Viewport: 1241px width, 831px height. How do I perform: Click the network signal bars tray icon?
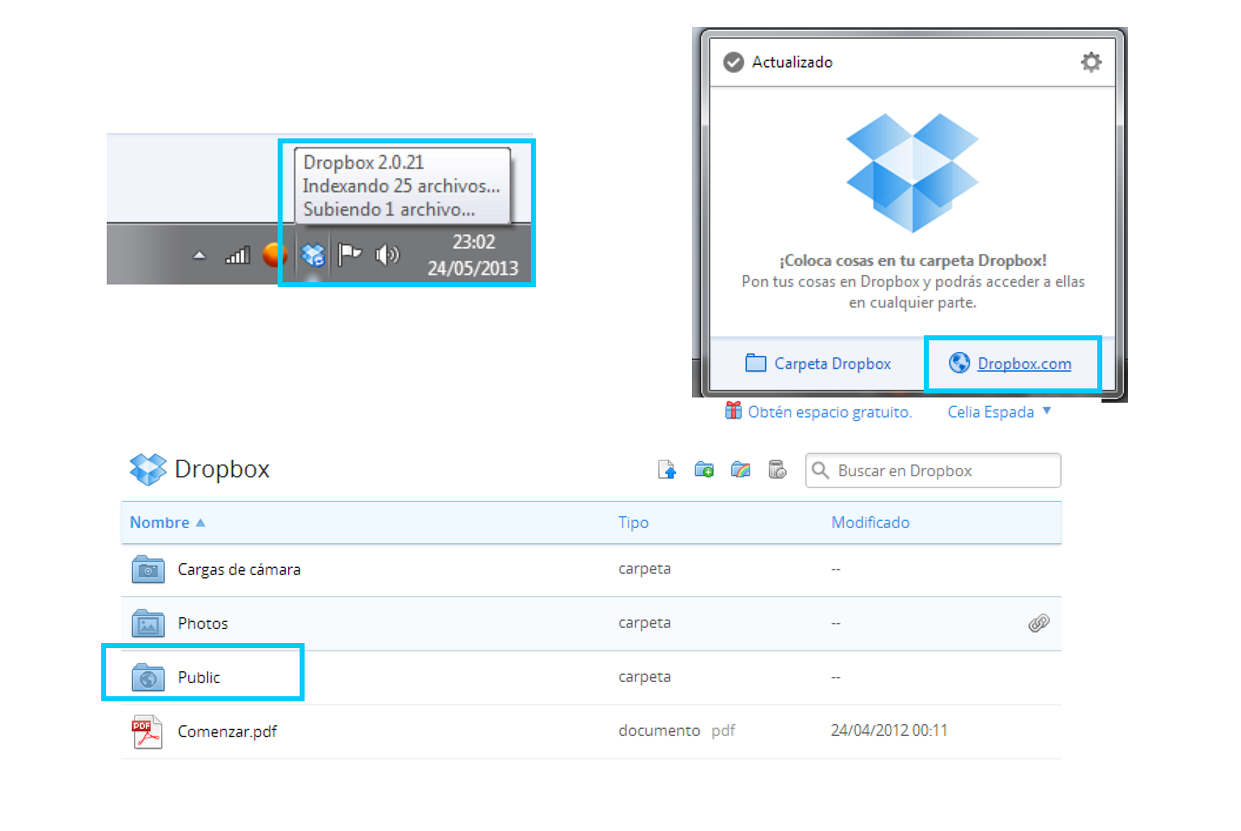click(238, 255)
